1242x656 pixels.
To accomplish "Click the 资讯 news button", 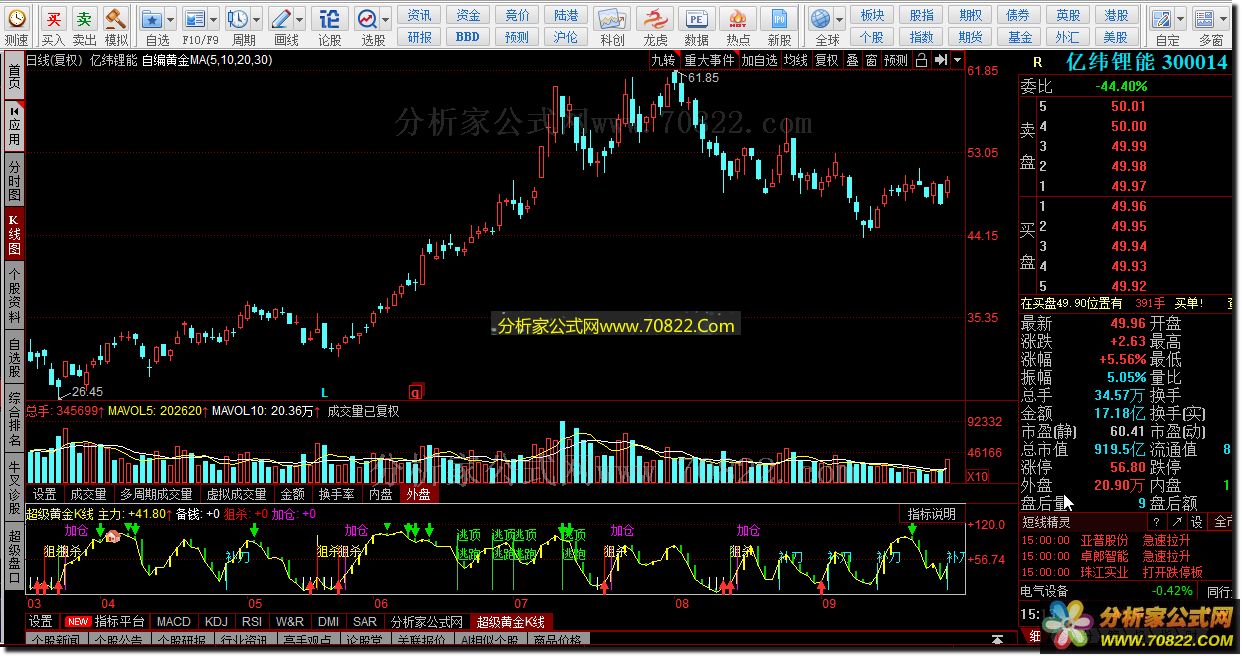I will (420, 15).
